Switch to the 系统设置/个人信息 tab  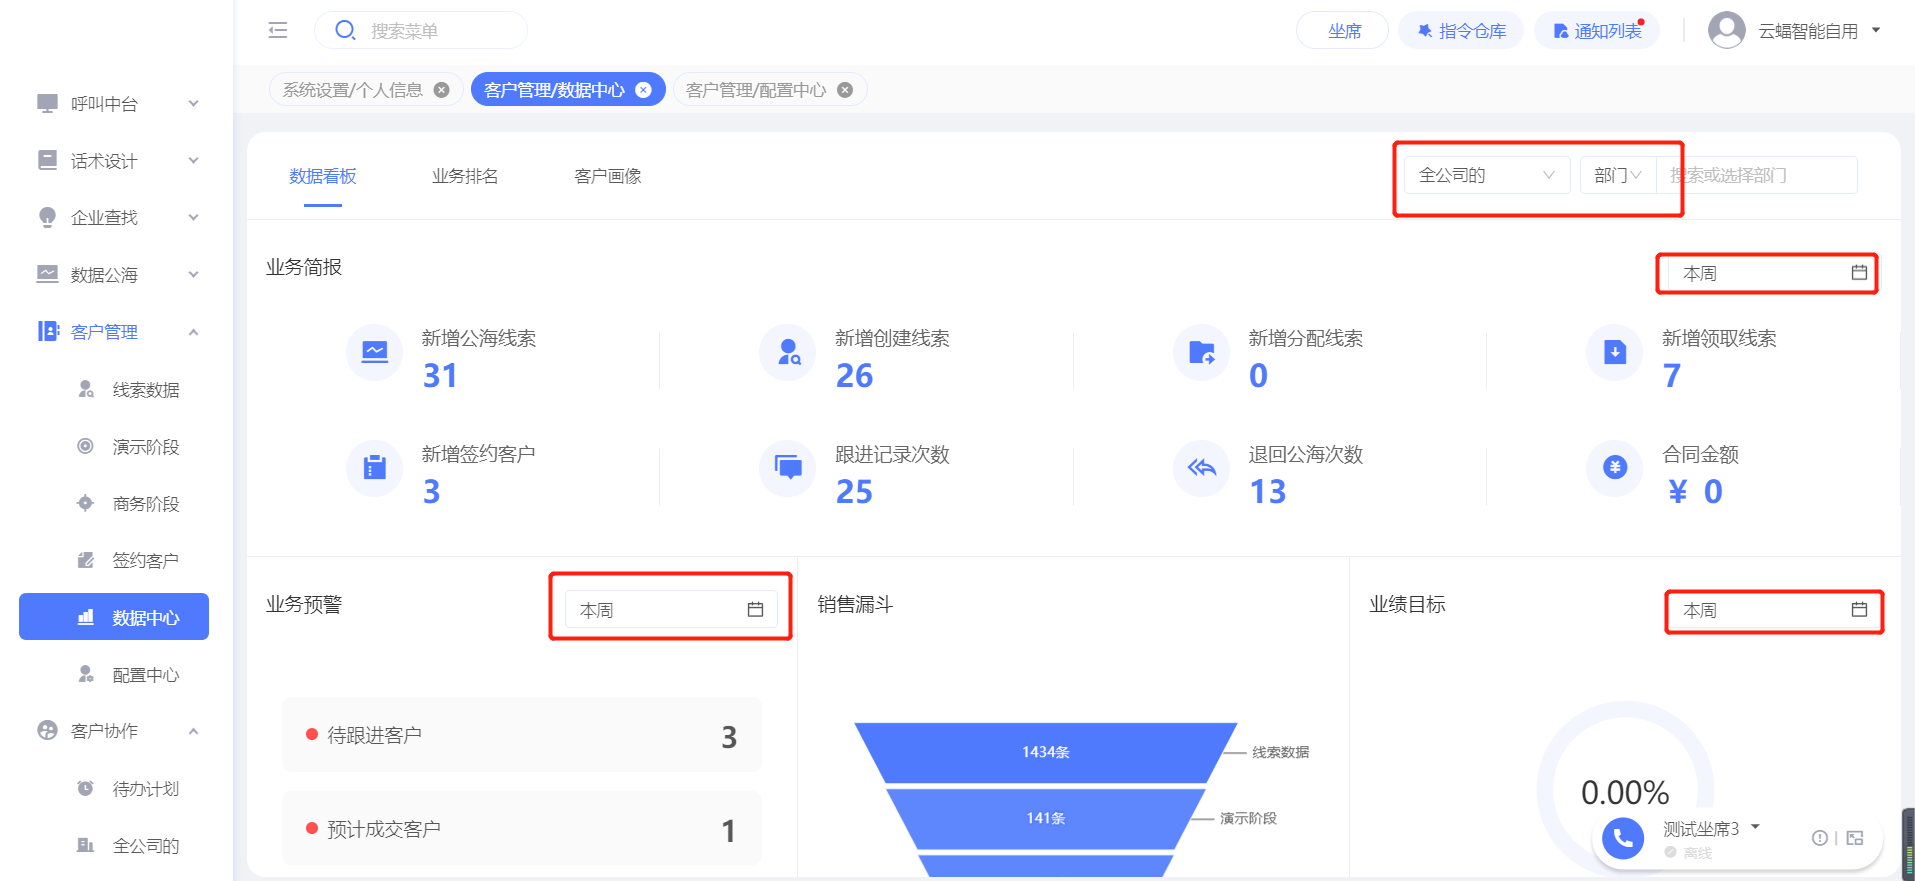click(352, 90)
